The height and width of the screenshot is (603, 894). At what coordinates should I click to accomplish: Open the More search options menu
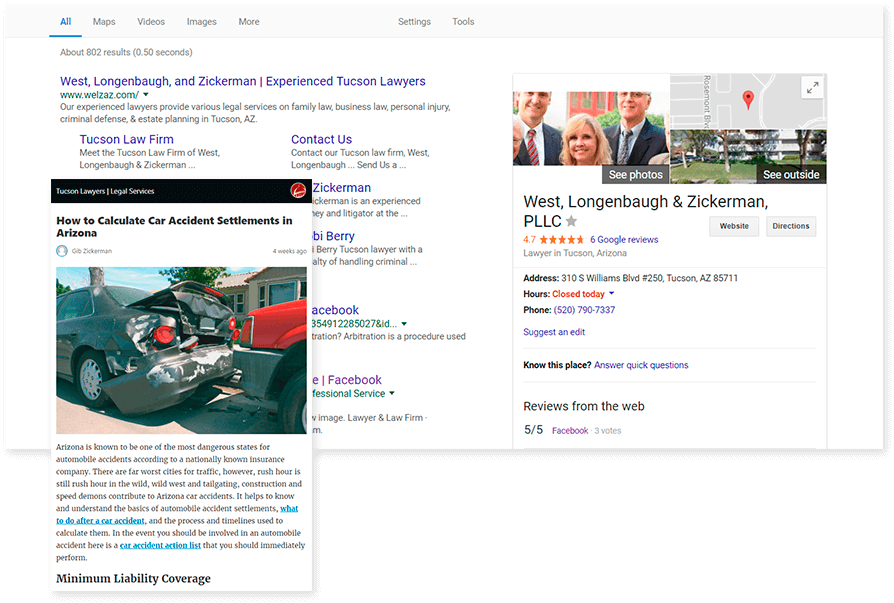[x=249, y=22]
